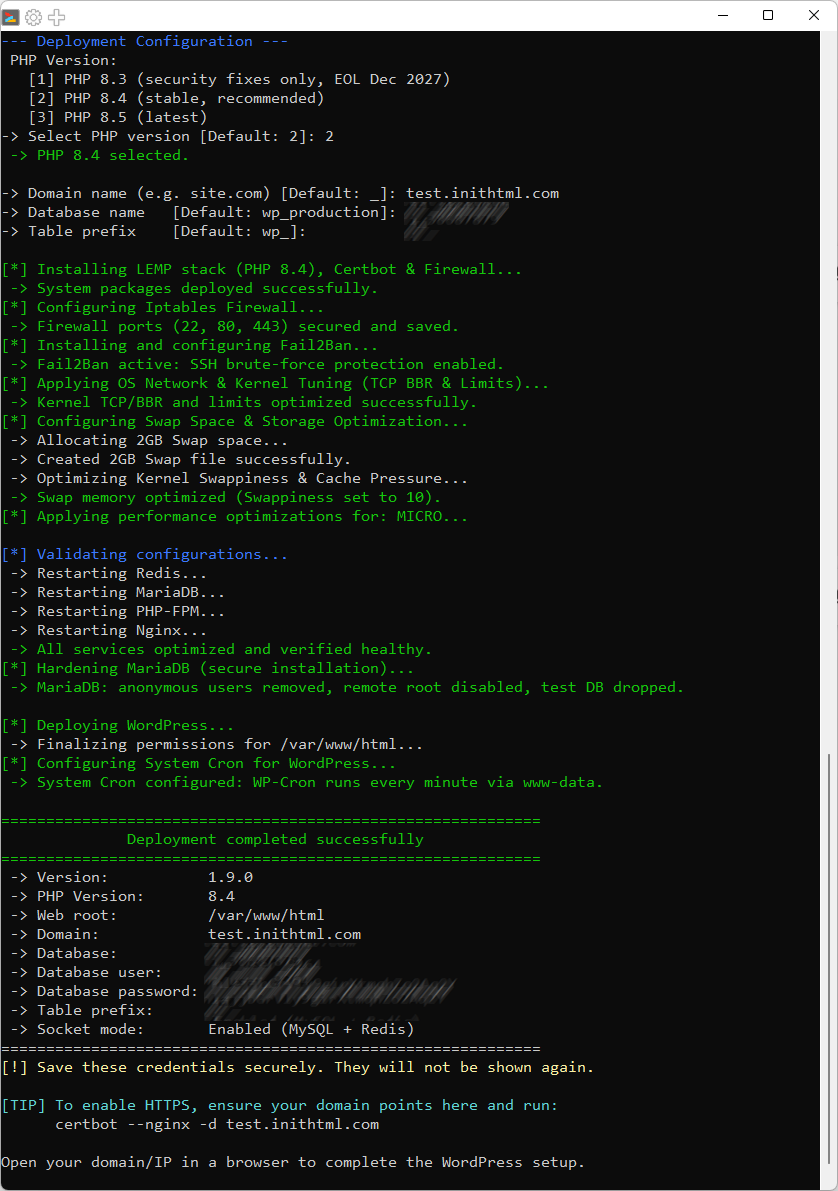
Task: Click 'Configuring Iptables Firewall...' line
Action: [x=163, y=307]
